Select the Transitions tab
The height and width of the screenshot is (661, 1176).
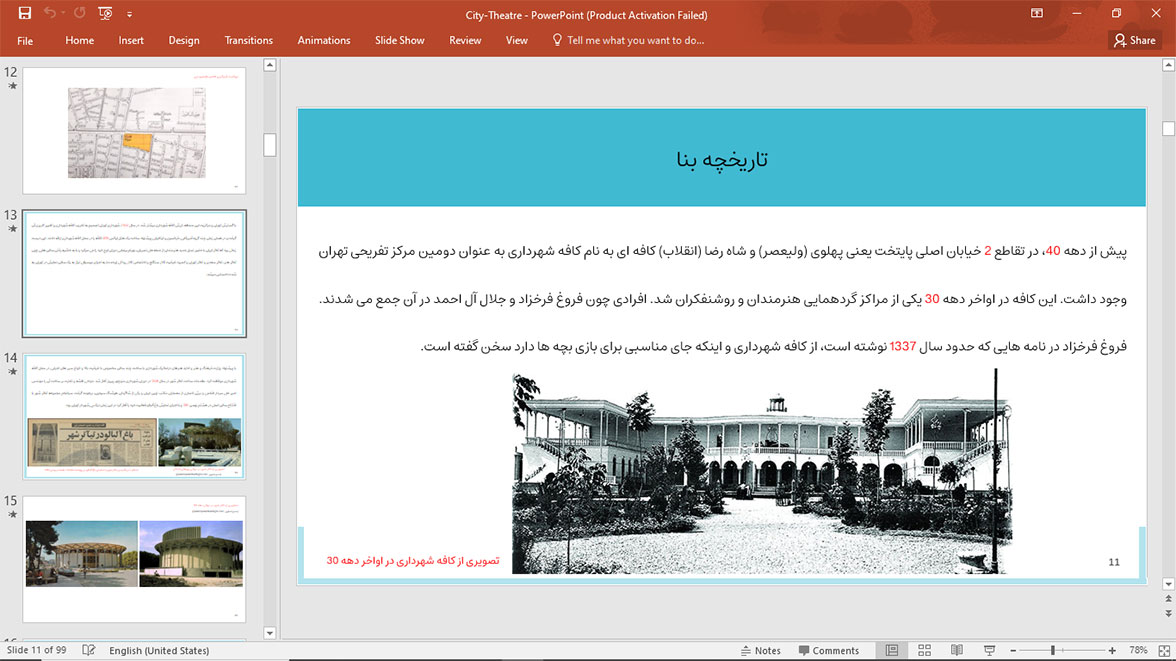tap(248, 41)
